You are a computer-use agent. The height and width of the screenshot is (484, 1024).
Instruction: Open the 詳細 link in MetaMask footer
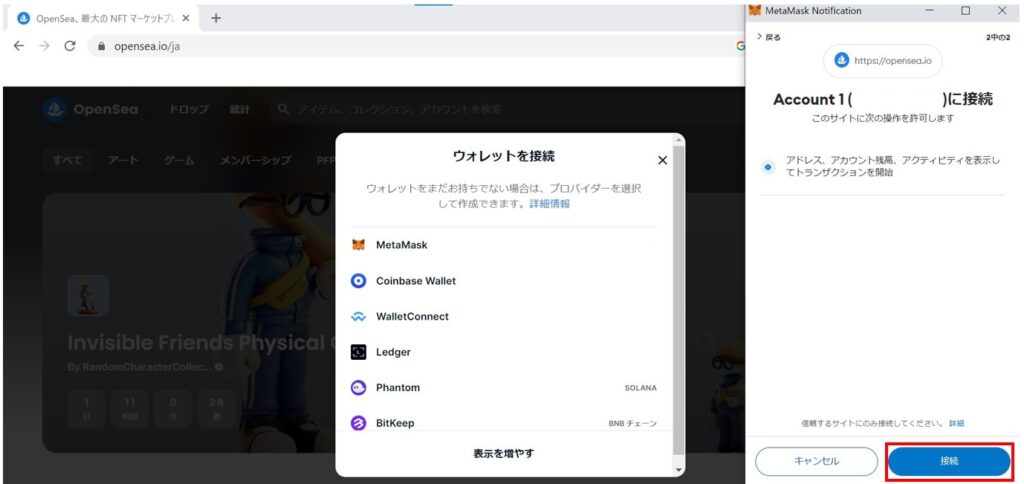click(956, 423)
